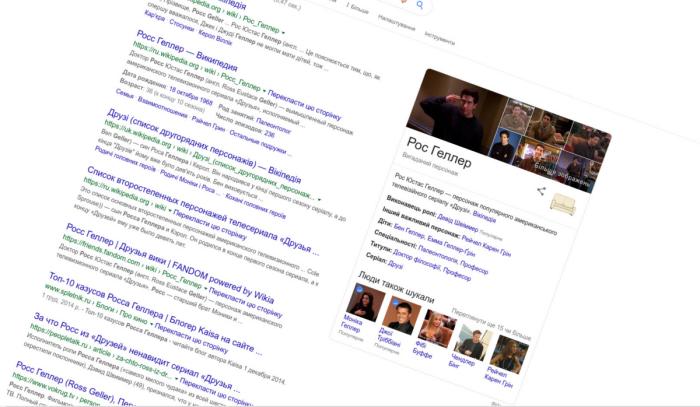Viewport: 700px width, 407px height.
Task: Click 'Перекласти цю сторінку' for Википедия result
Action: click(305, 106)
